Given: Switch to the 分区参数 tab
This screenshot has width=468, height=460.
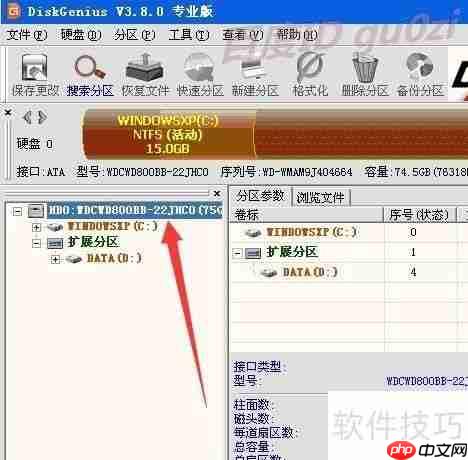Looking at the screenshot, I should pyautogui.click(x=260, y=196).
